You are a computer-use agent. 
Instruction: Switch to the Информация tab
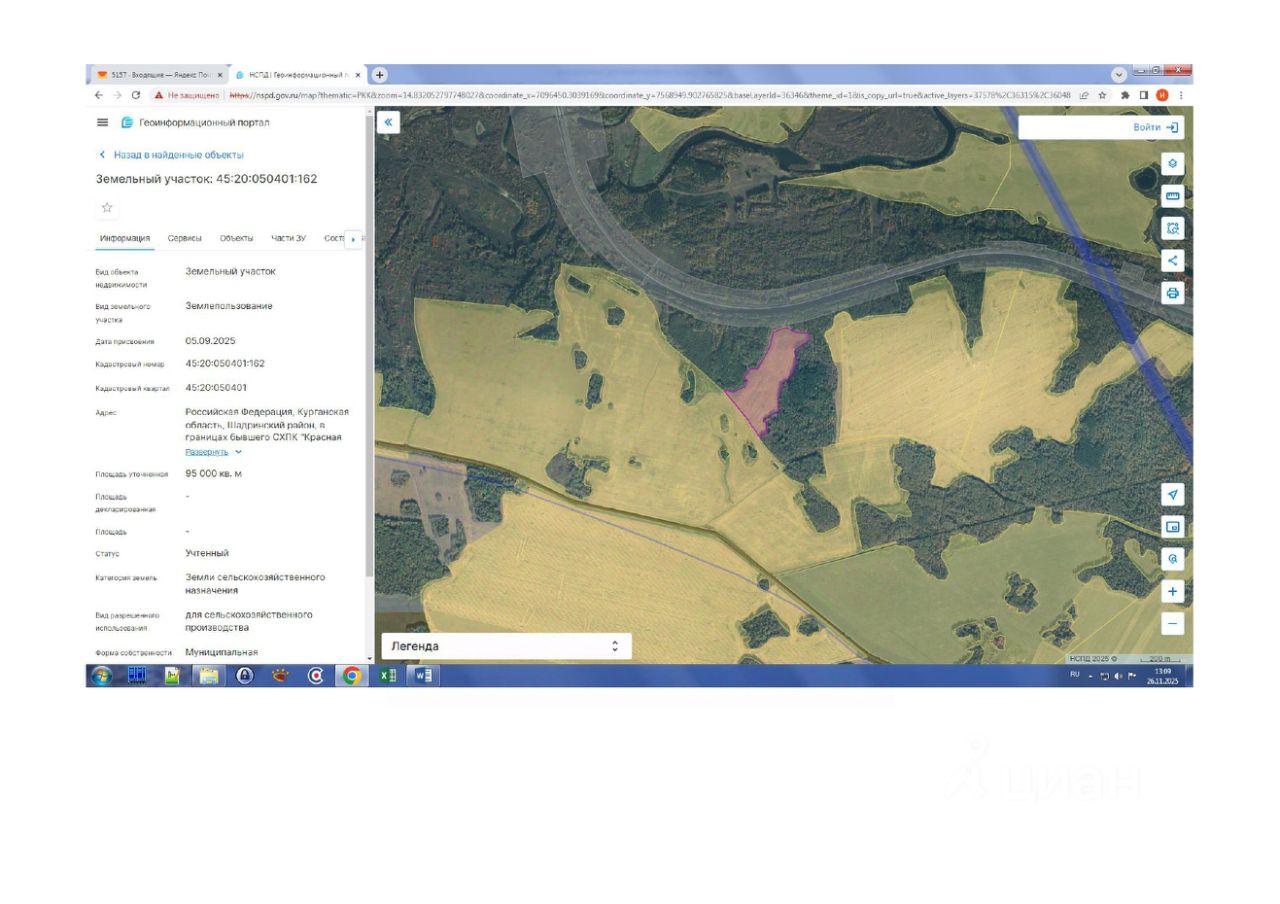click(x=125, y=238)
